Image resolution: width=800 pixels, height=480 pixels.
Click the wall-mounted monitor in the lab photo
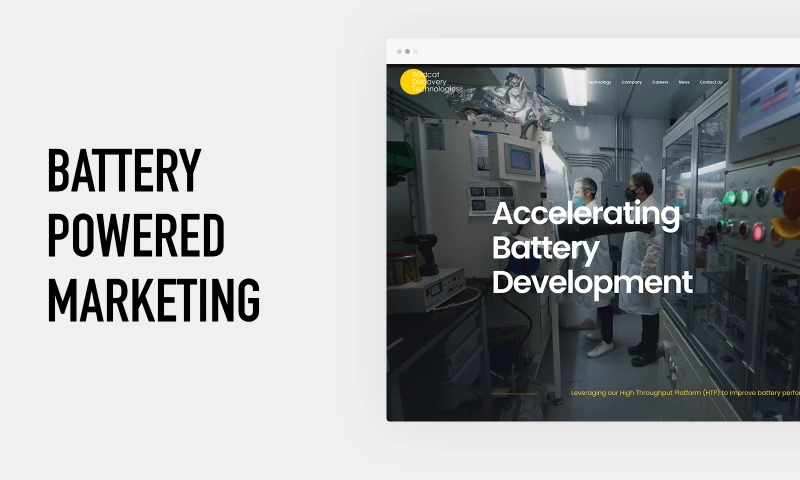(518, 157)
